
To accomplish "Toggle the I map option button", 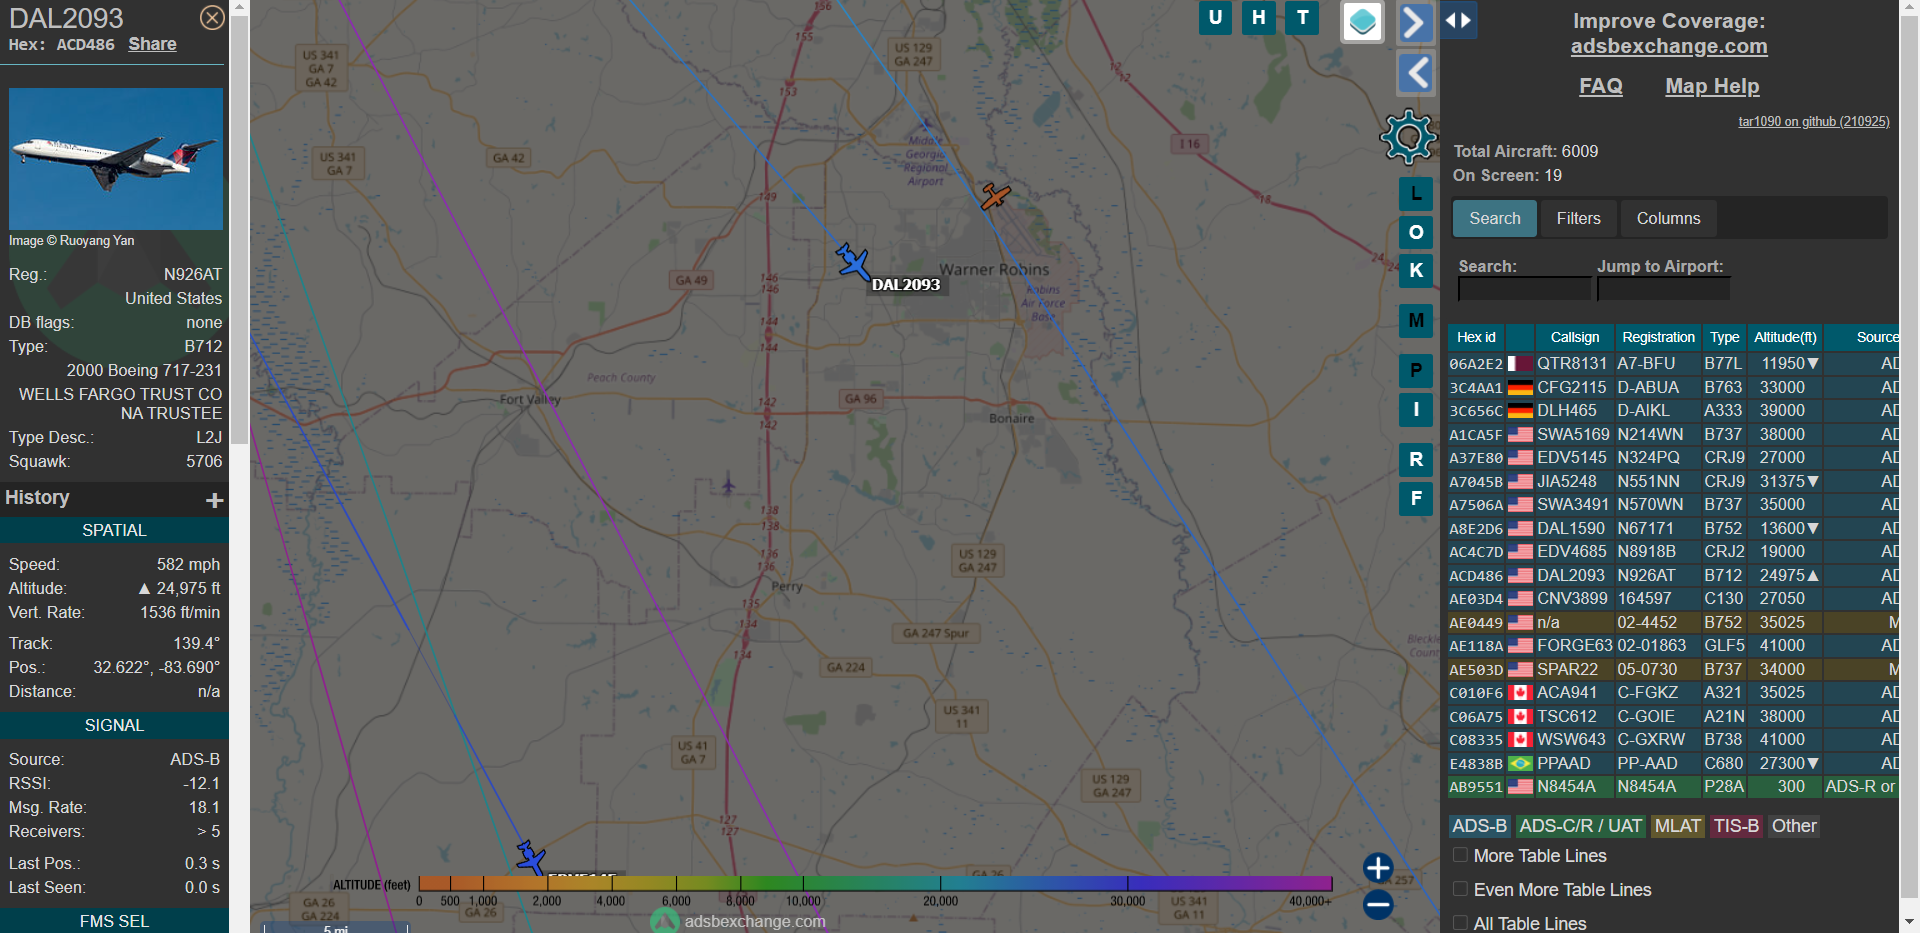I will (x=1416, y=409).
